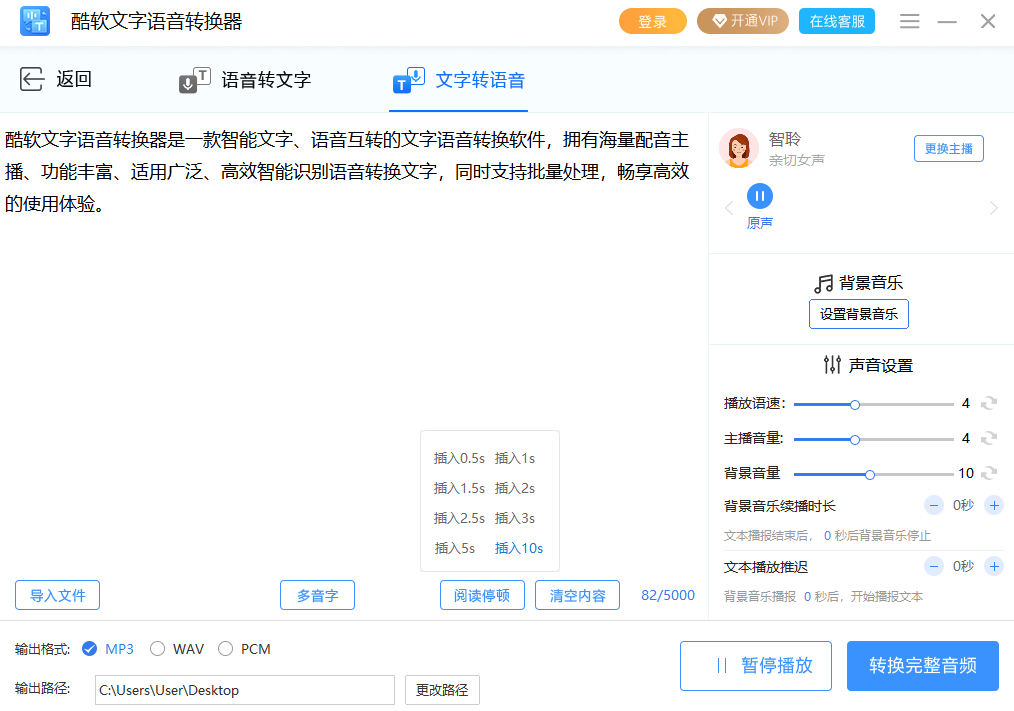Click 导入文件 import button
1014x711 pixels.
pos(58,595)
